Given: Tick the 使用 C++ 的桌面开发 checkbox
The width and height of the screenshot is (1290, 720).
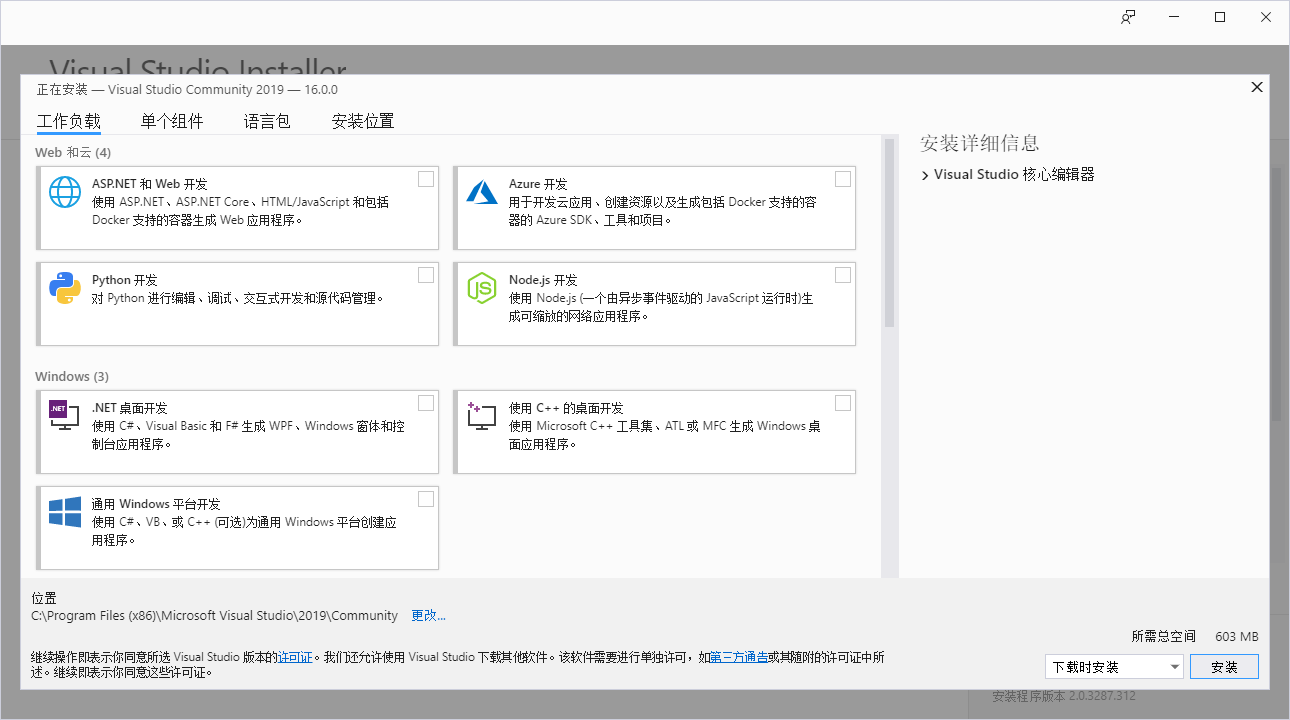Looking at the screenshot, I should click(x=843, y=403).
